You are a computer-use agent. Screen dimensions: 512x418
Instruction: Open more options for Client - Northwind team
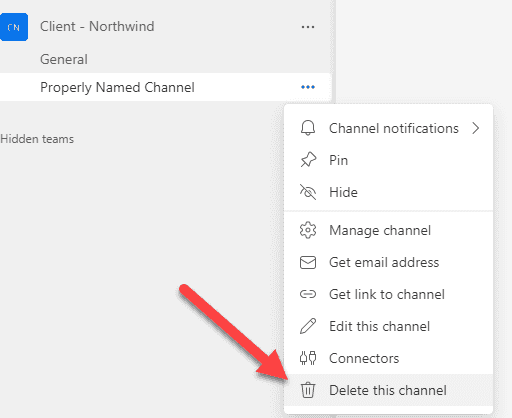(308, 27)
